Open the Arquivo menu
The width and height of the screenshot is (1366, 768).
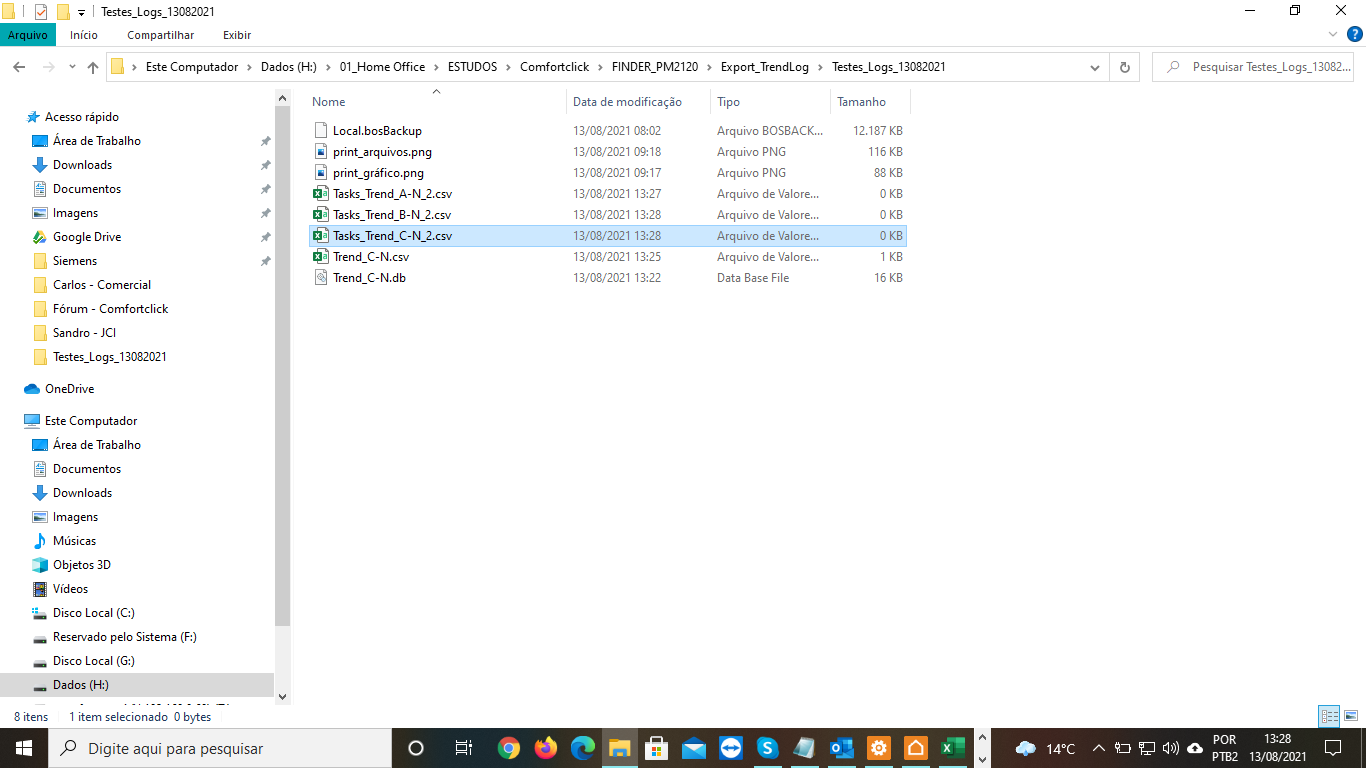tap(28, 35)
